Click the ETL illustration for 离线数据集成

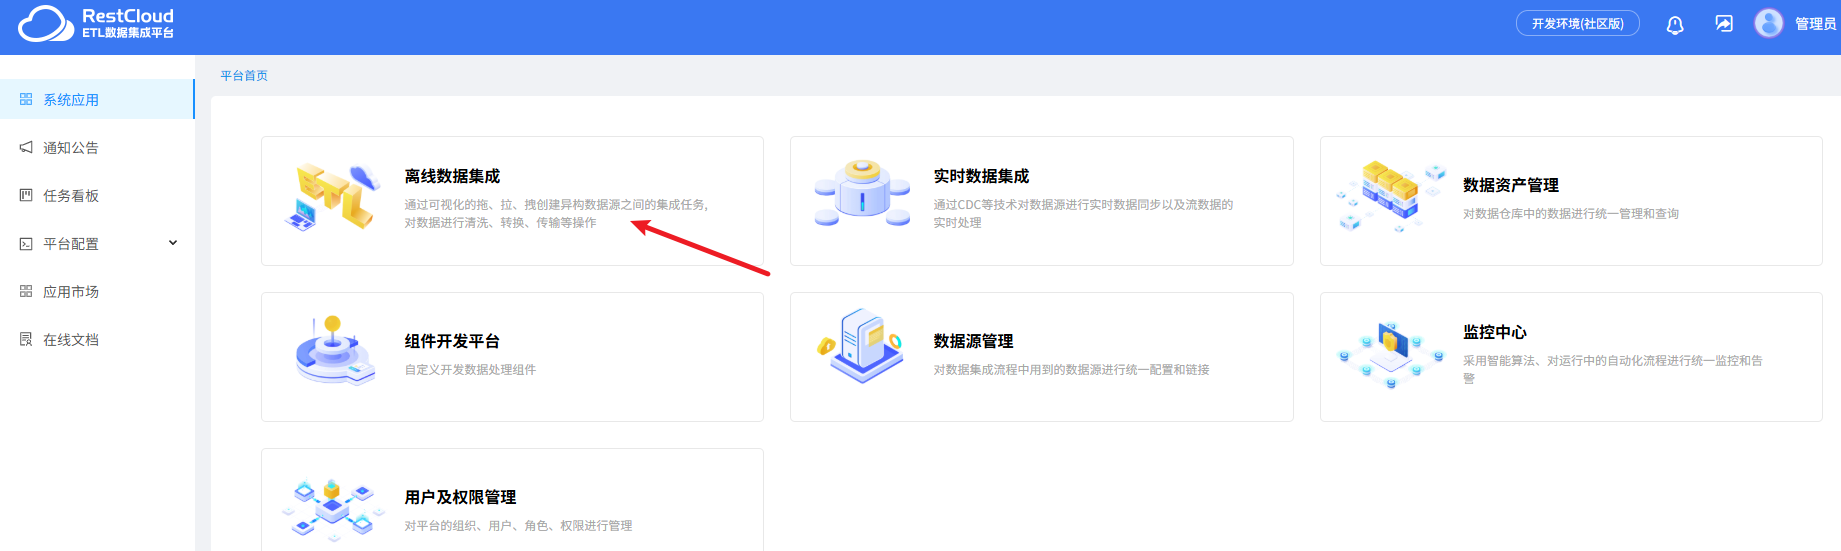(332, 198)
